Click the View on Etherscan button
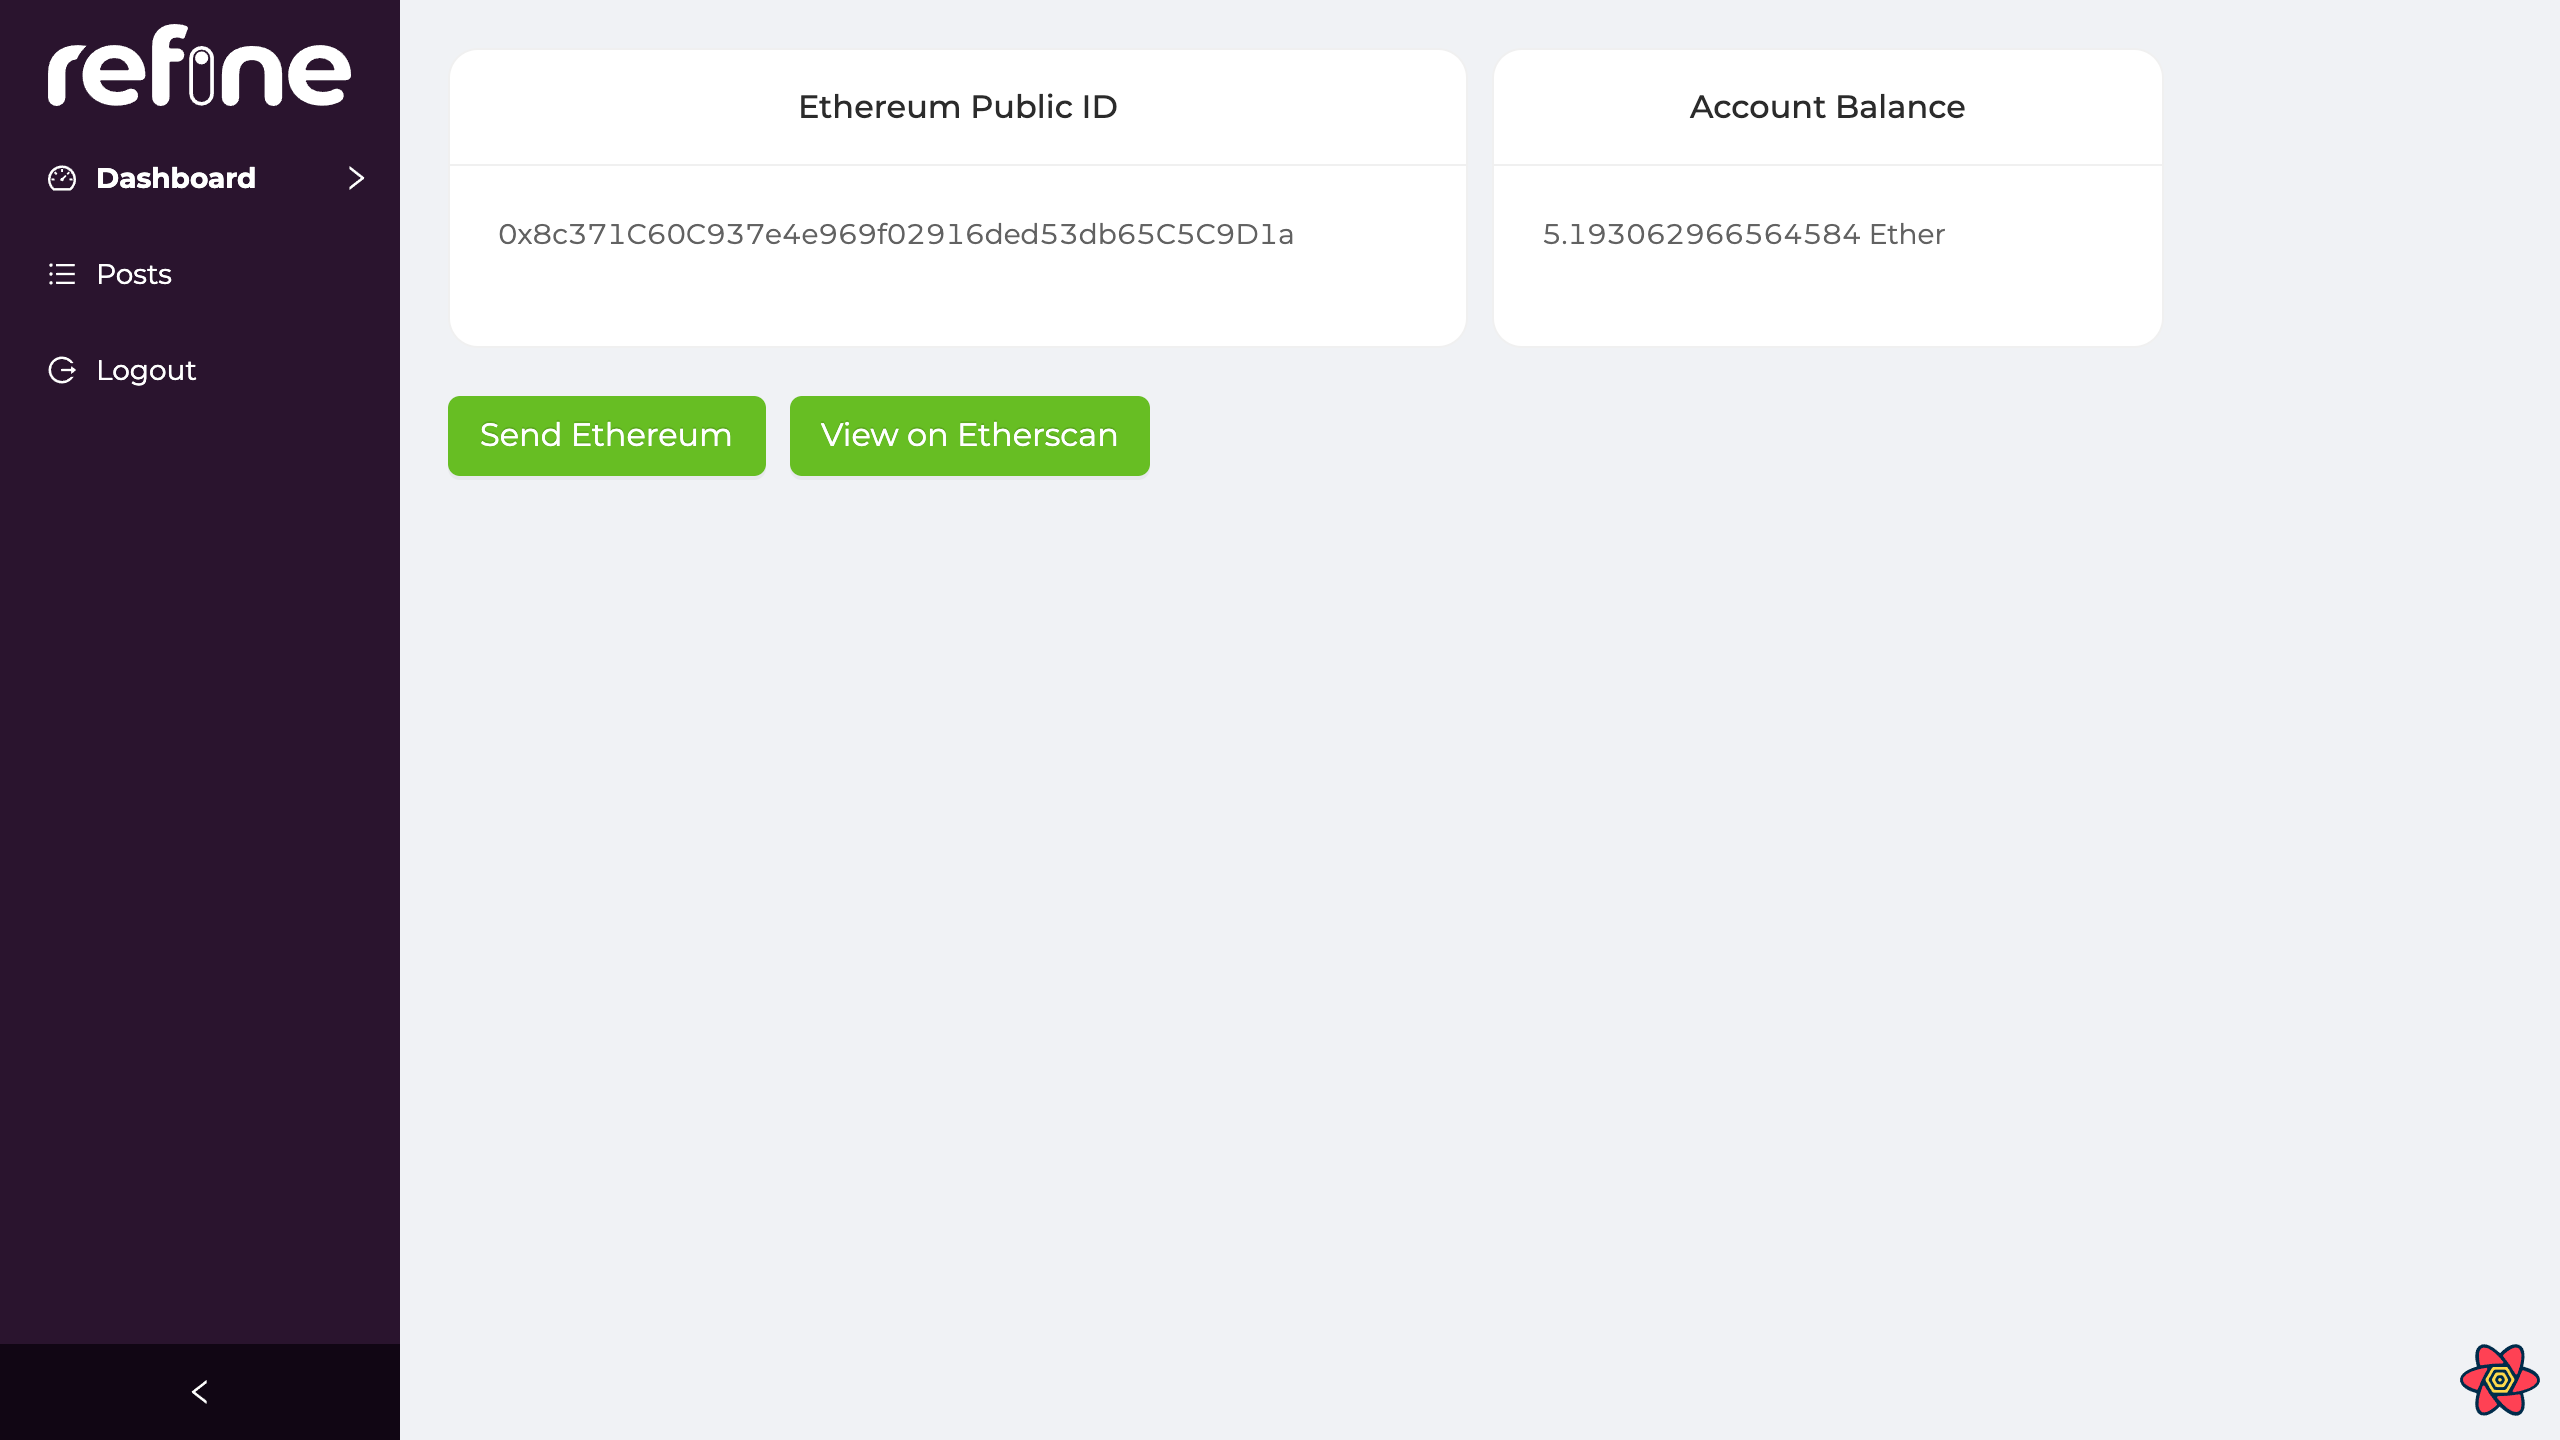 coord(969,436)
